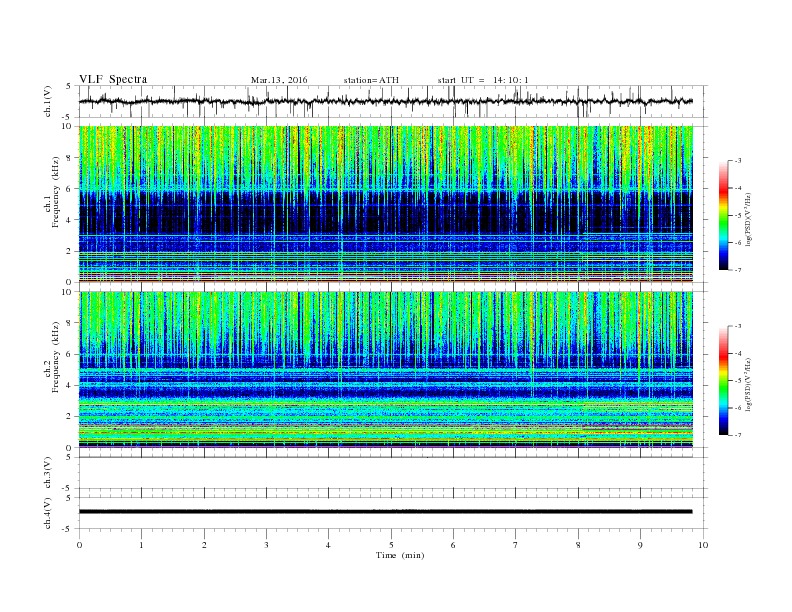Click the "8" tick on the Time axis
Viewport: 792px width, 612px height.
578,545
